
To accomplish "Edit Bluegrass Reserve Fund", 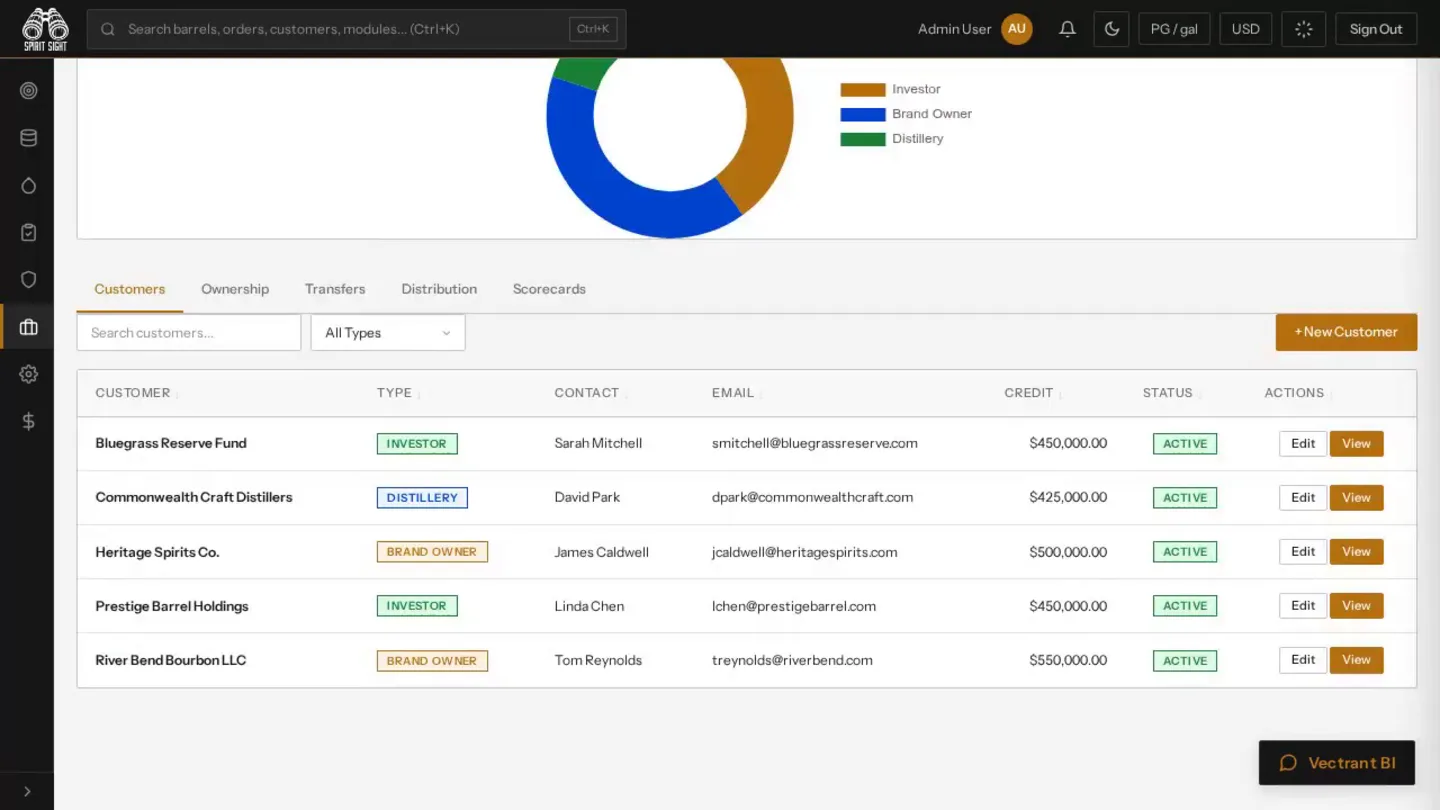I will coord(1303,444).
